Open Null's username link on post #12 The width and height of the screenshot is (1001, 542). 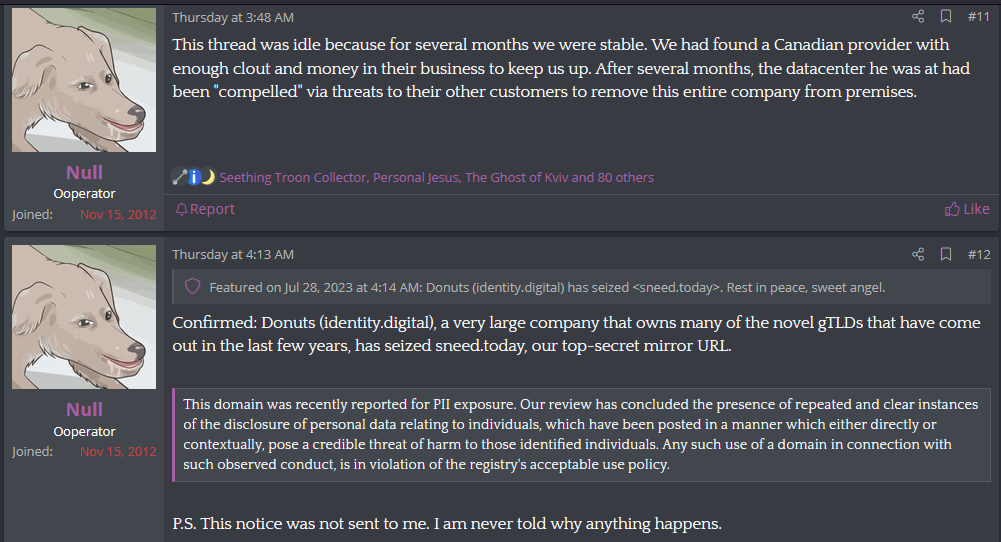tap(84, 409)
